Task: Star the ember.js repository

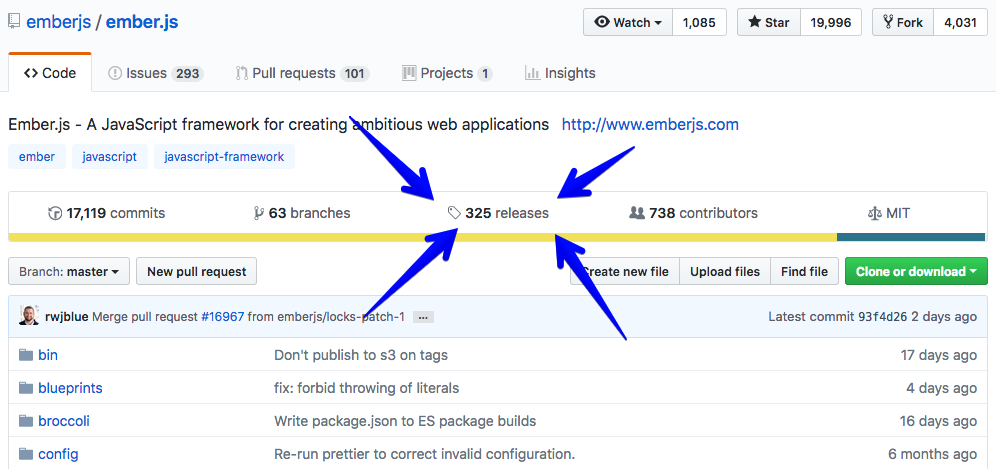Action: pos(768,23)
